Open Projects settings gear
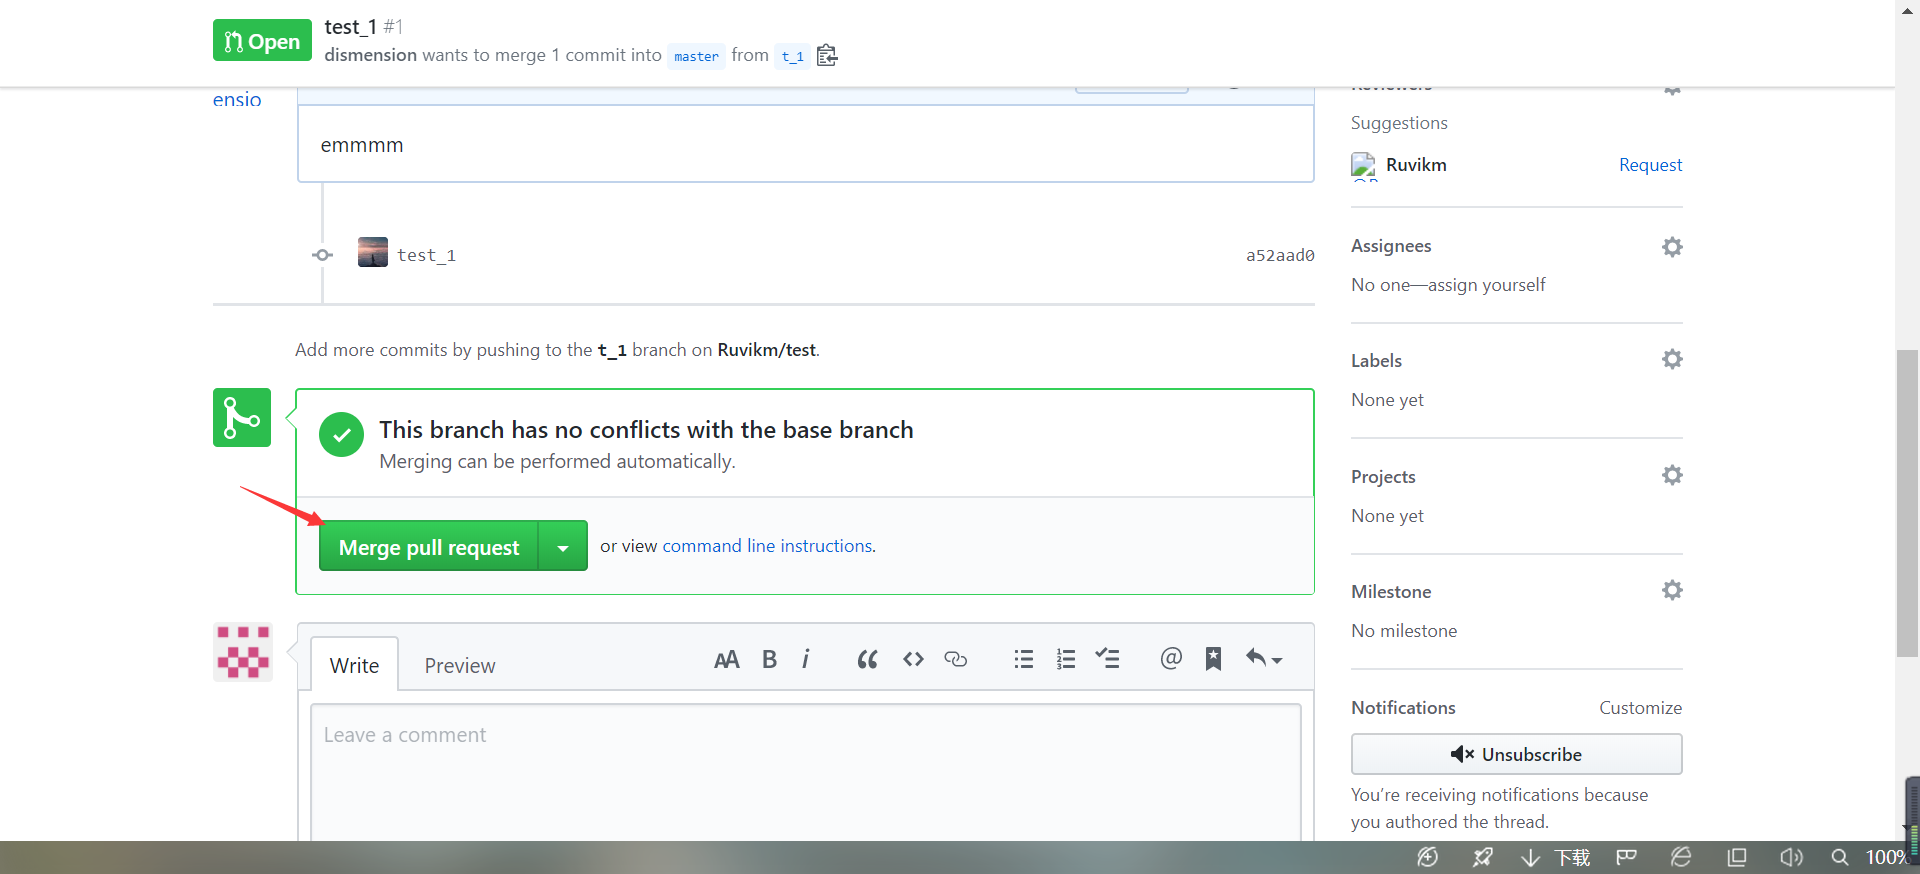1920x874 pixels. click(1672, 475)
